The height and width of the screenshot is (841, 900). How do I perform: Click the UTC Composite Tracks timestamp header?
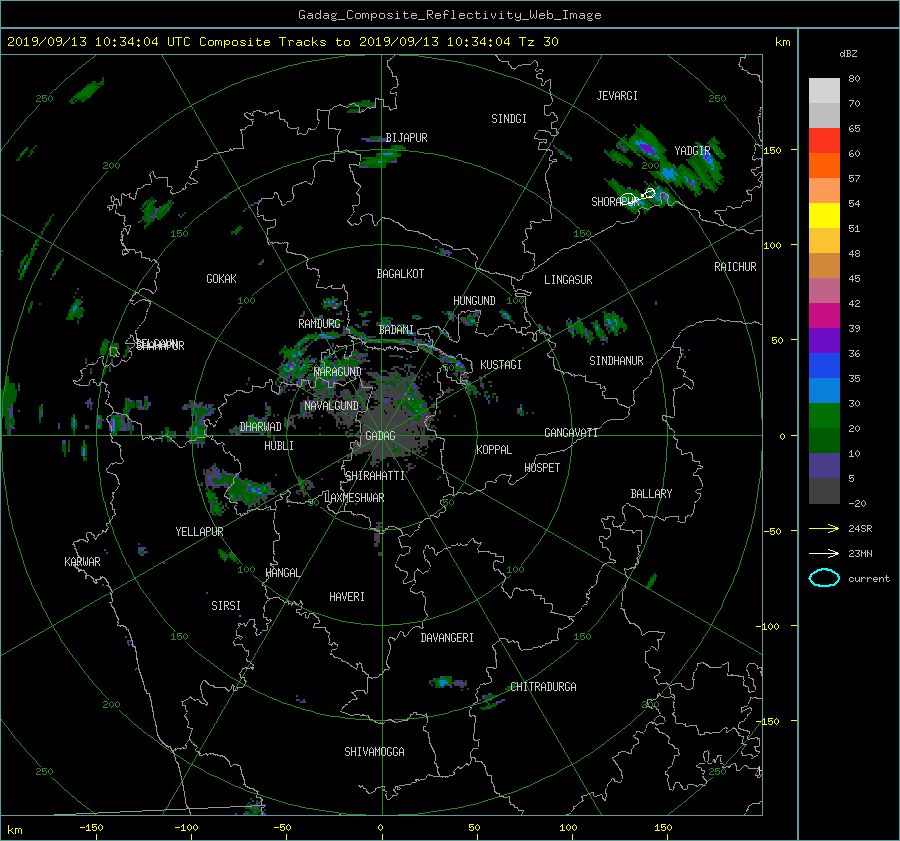(x=282, y=41)
